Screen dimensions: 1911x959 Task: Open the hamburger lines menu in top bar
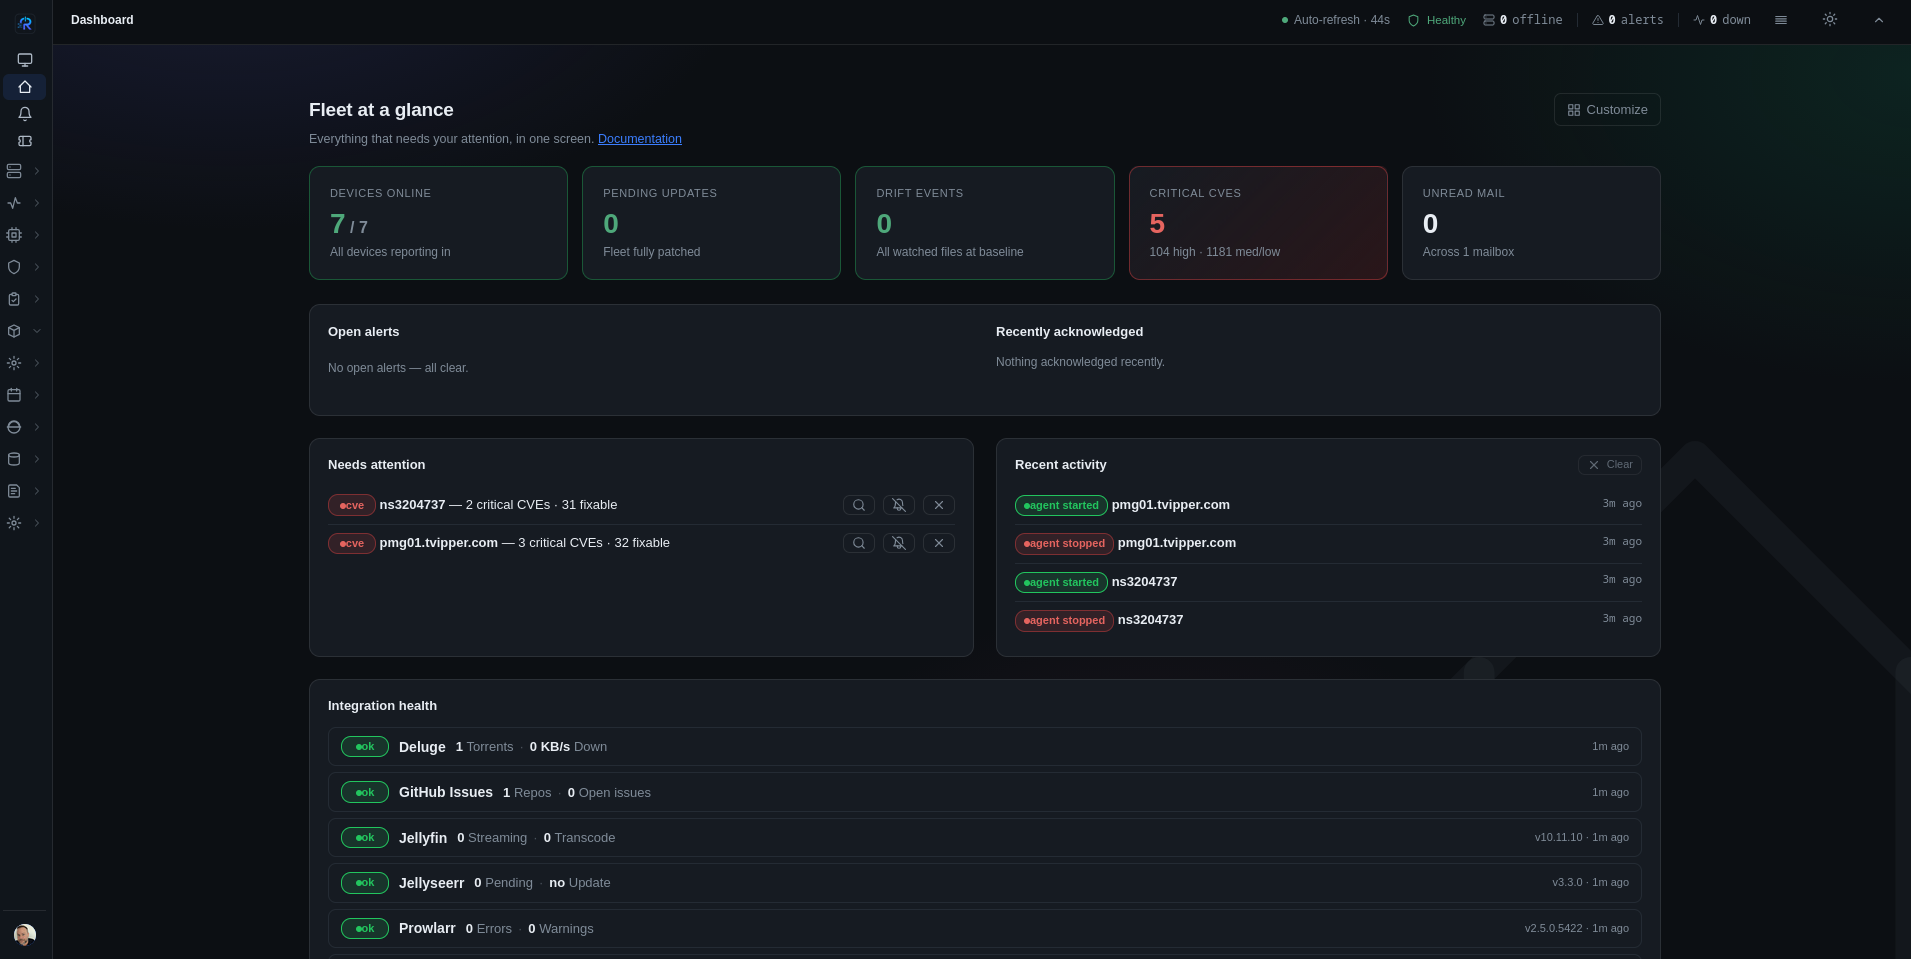click(x=1781, y=20)
